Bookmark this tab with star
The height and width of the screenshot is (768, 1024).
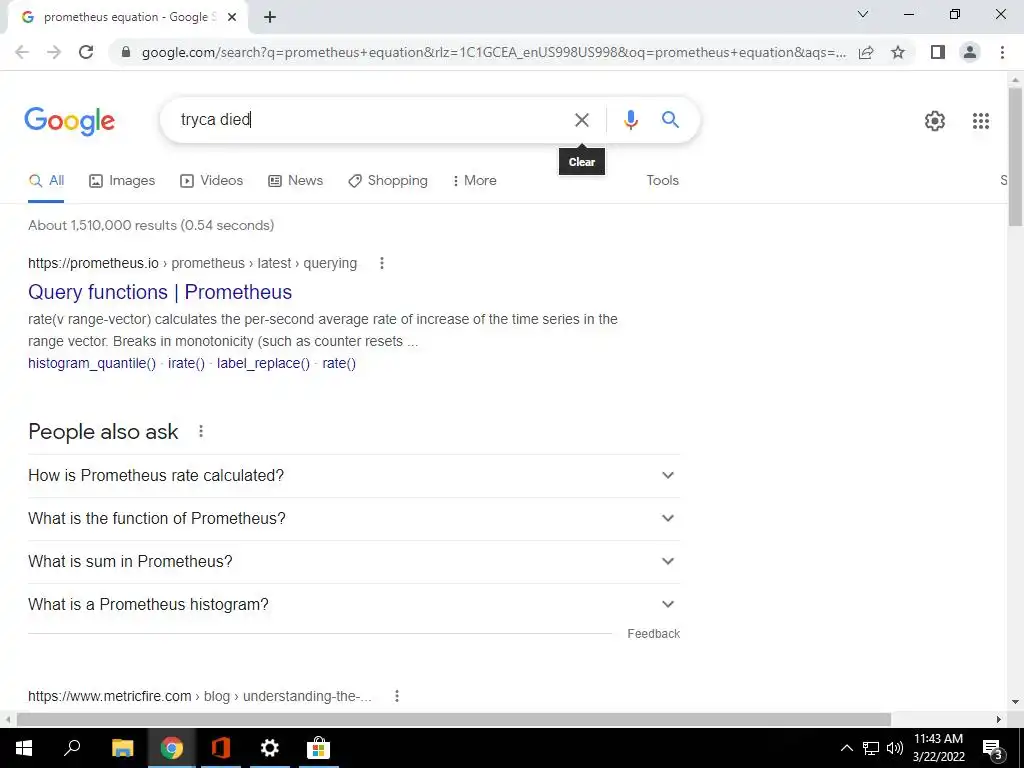(898, 52)
